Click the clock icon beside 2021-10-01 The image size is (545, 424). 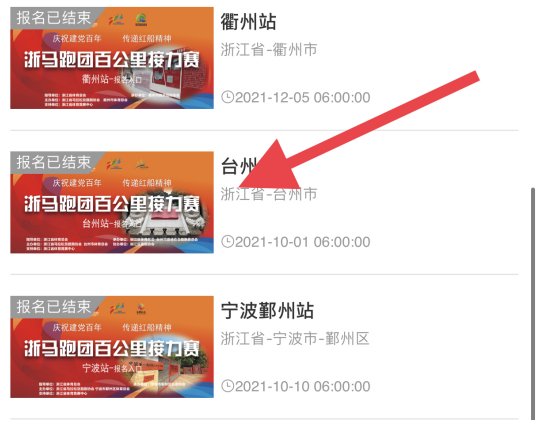(228, 242)
